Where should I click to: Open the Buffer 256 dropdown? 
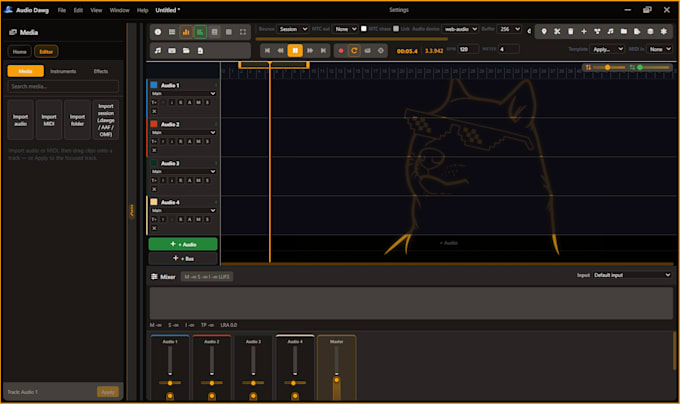point(509,29)
